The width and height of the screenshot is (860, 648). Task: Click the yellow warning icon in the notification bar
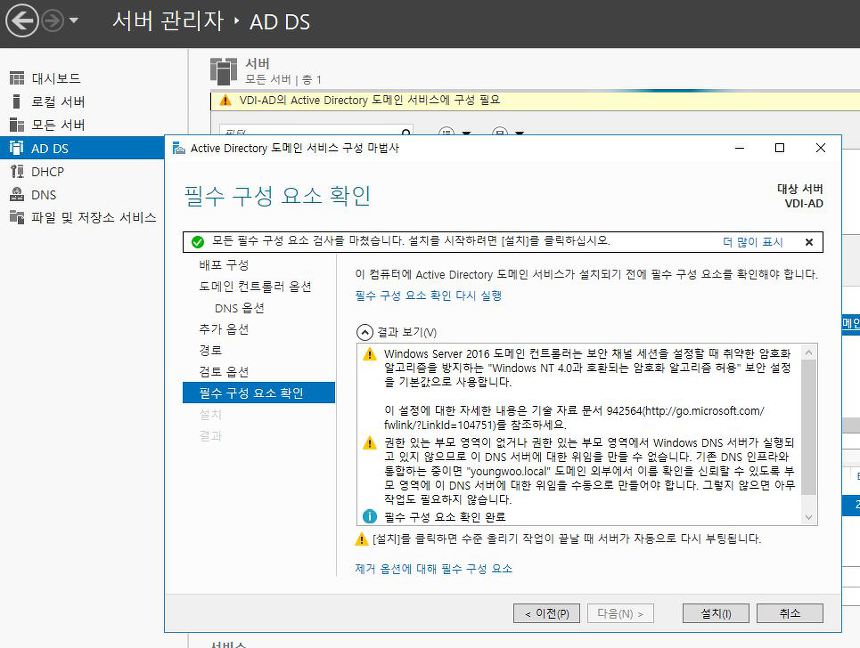pyautogui.click(x=225, y=100)
